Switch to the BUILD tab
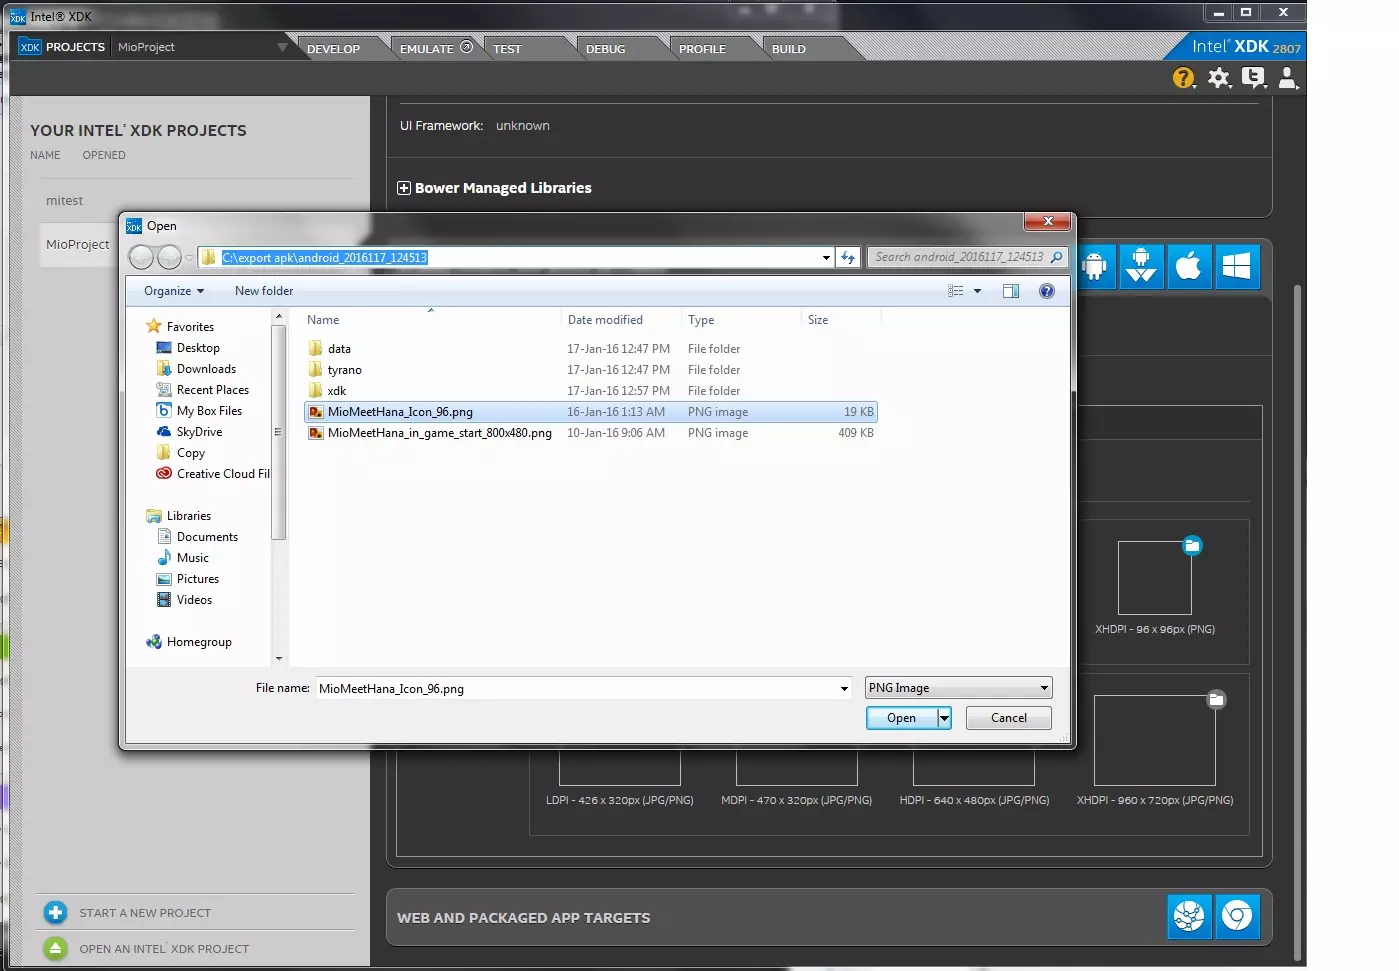The width and height of the screenshot is (1399, 971). [x=788, y=49]
